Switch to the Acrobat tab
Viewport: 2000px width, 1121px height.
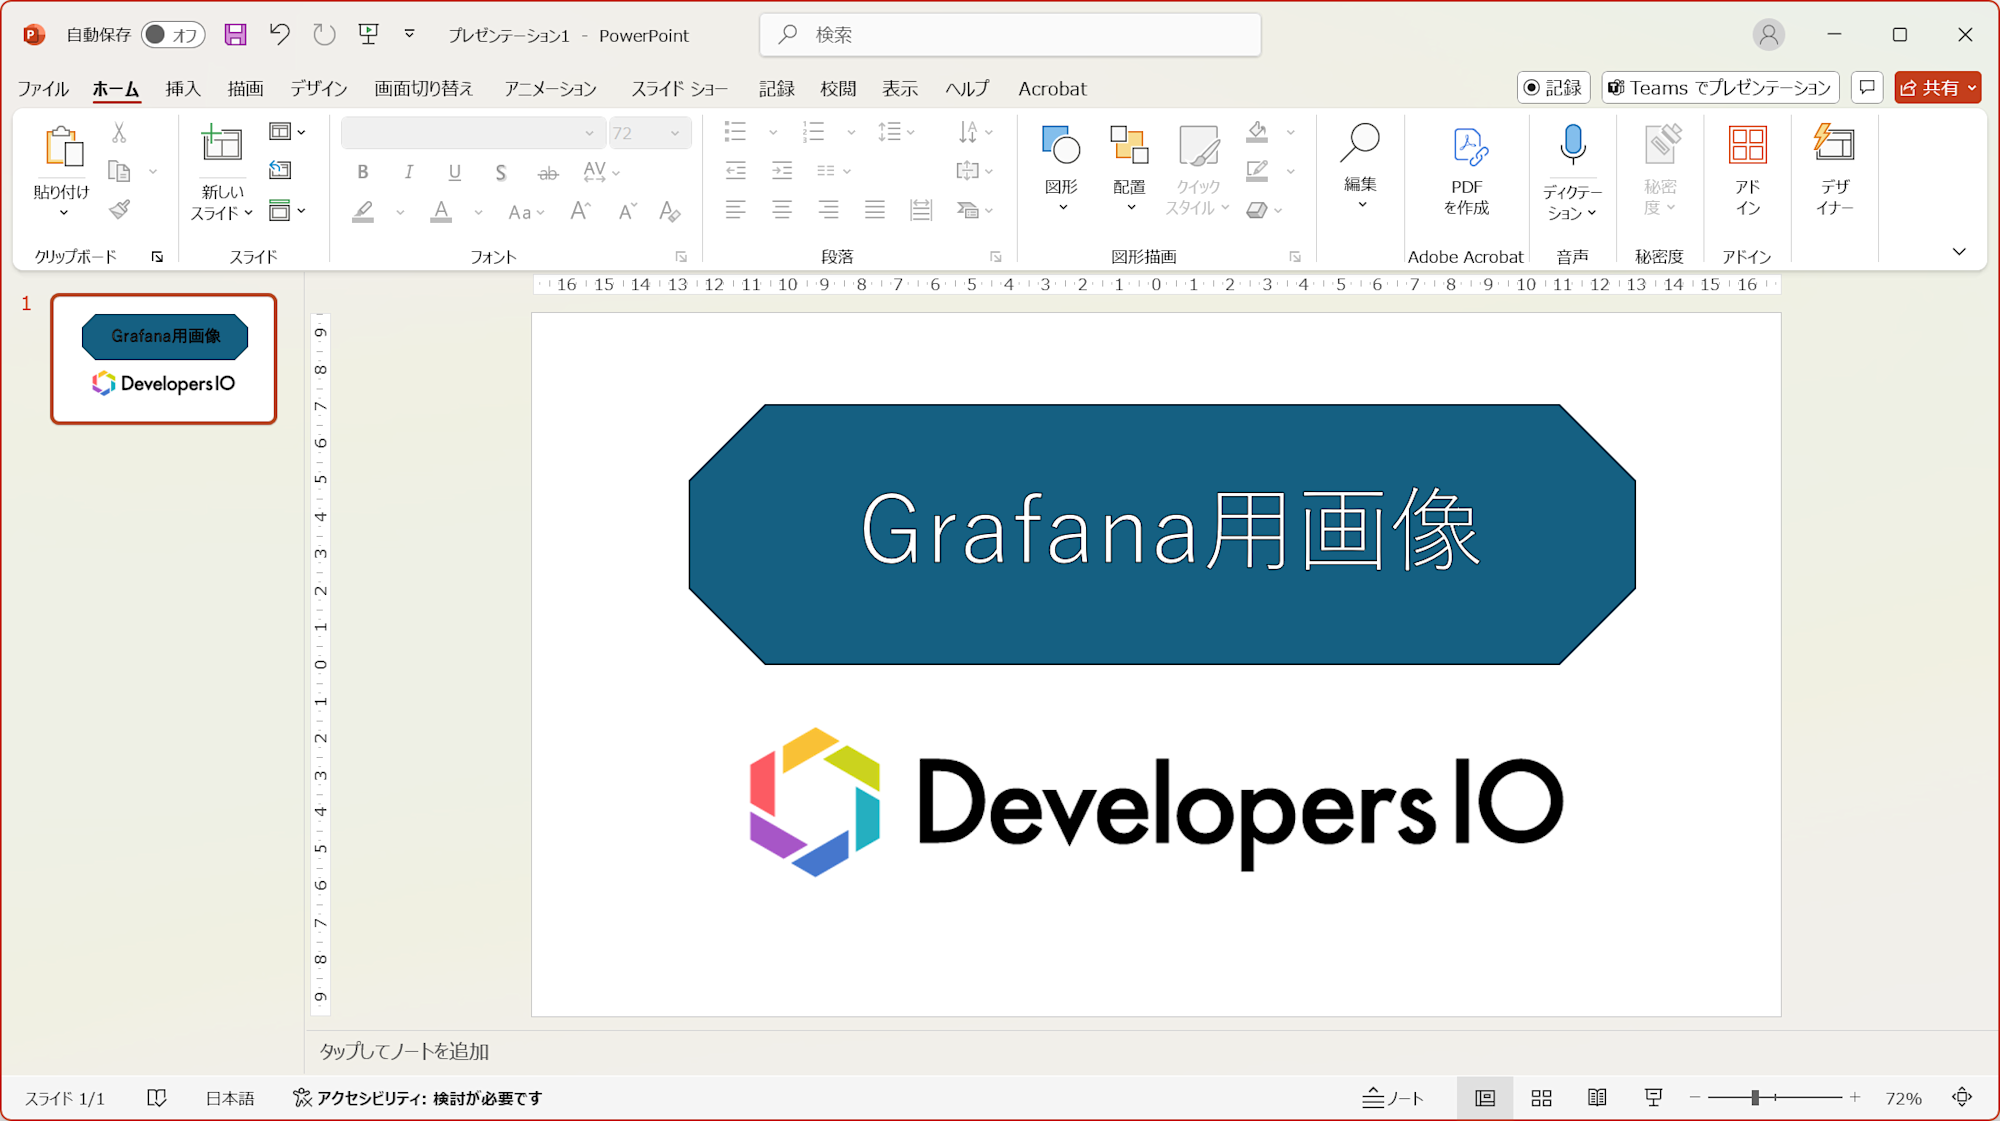(x=1052, y=88)
